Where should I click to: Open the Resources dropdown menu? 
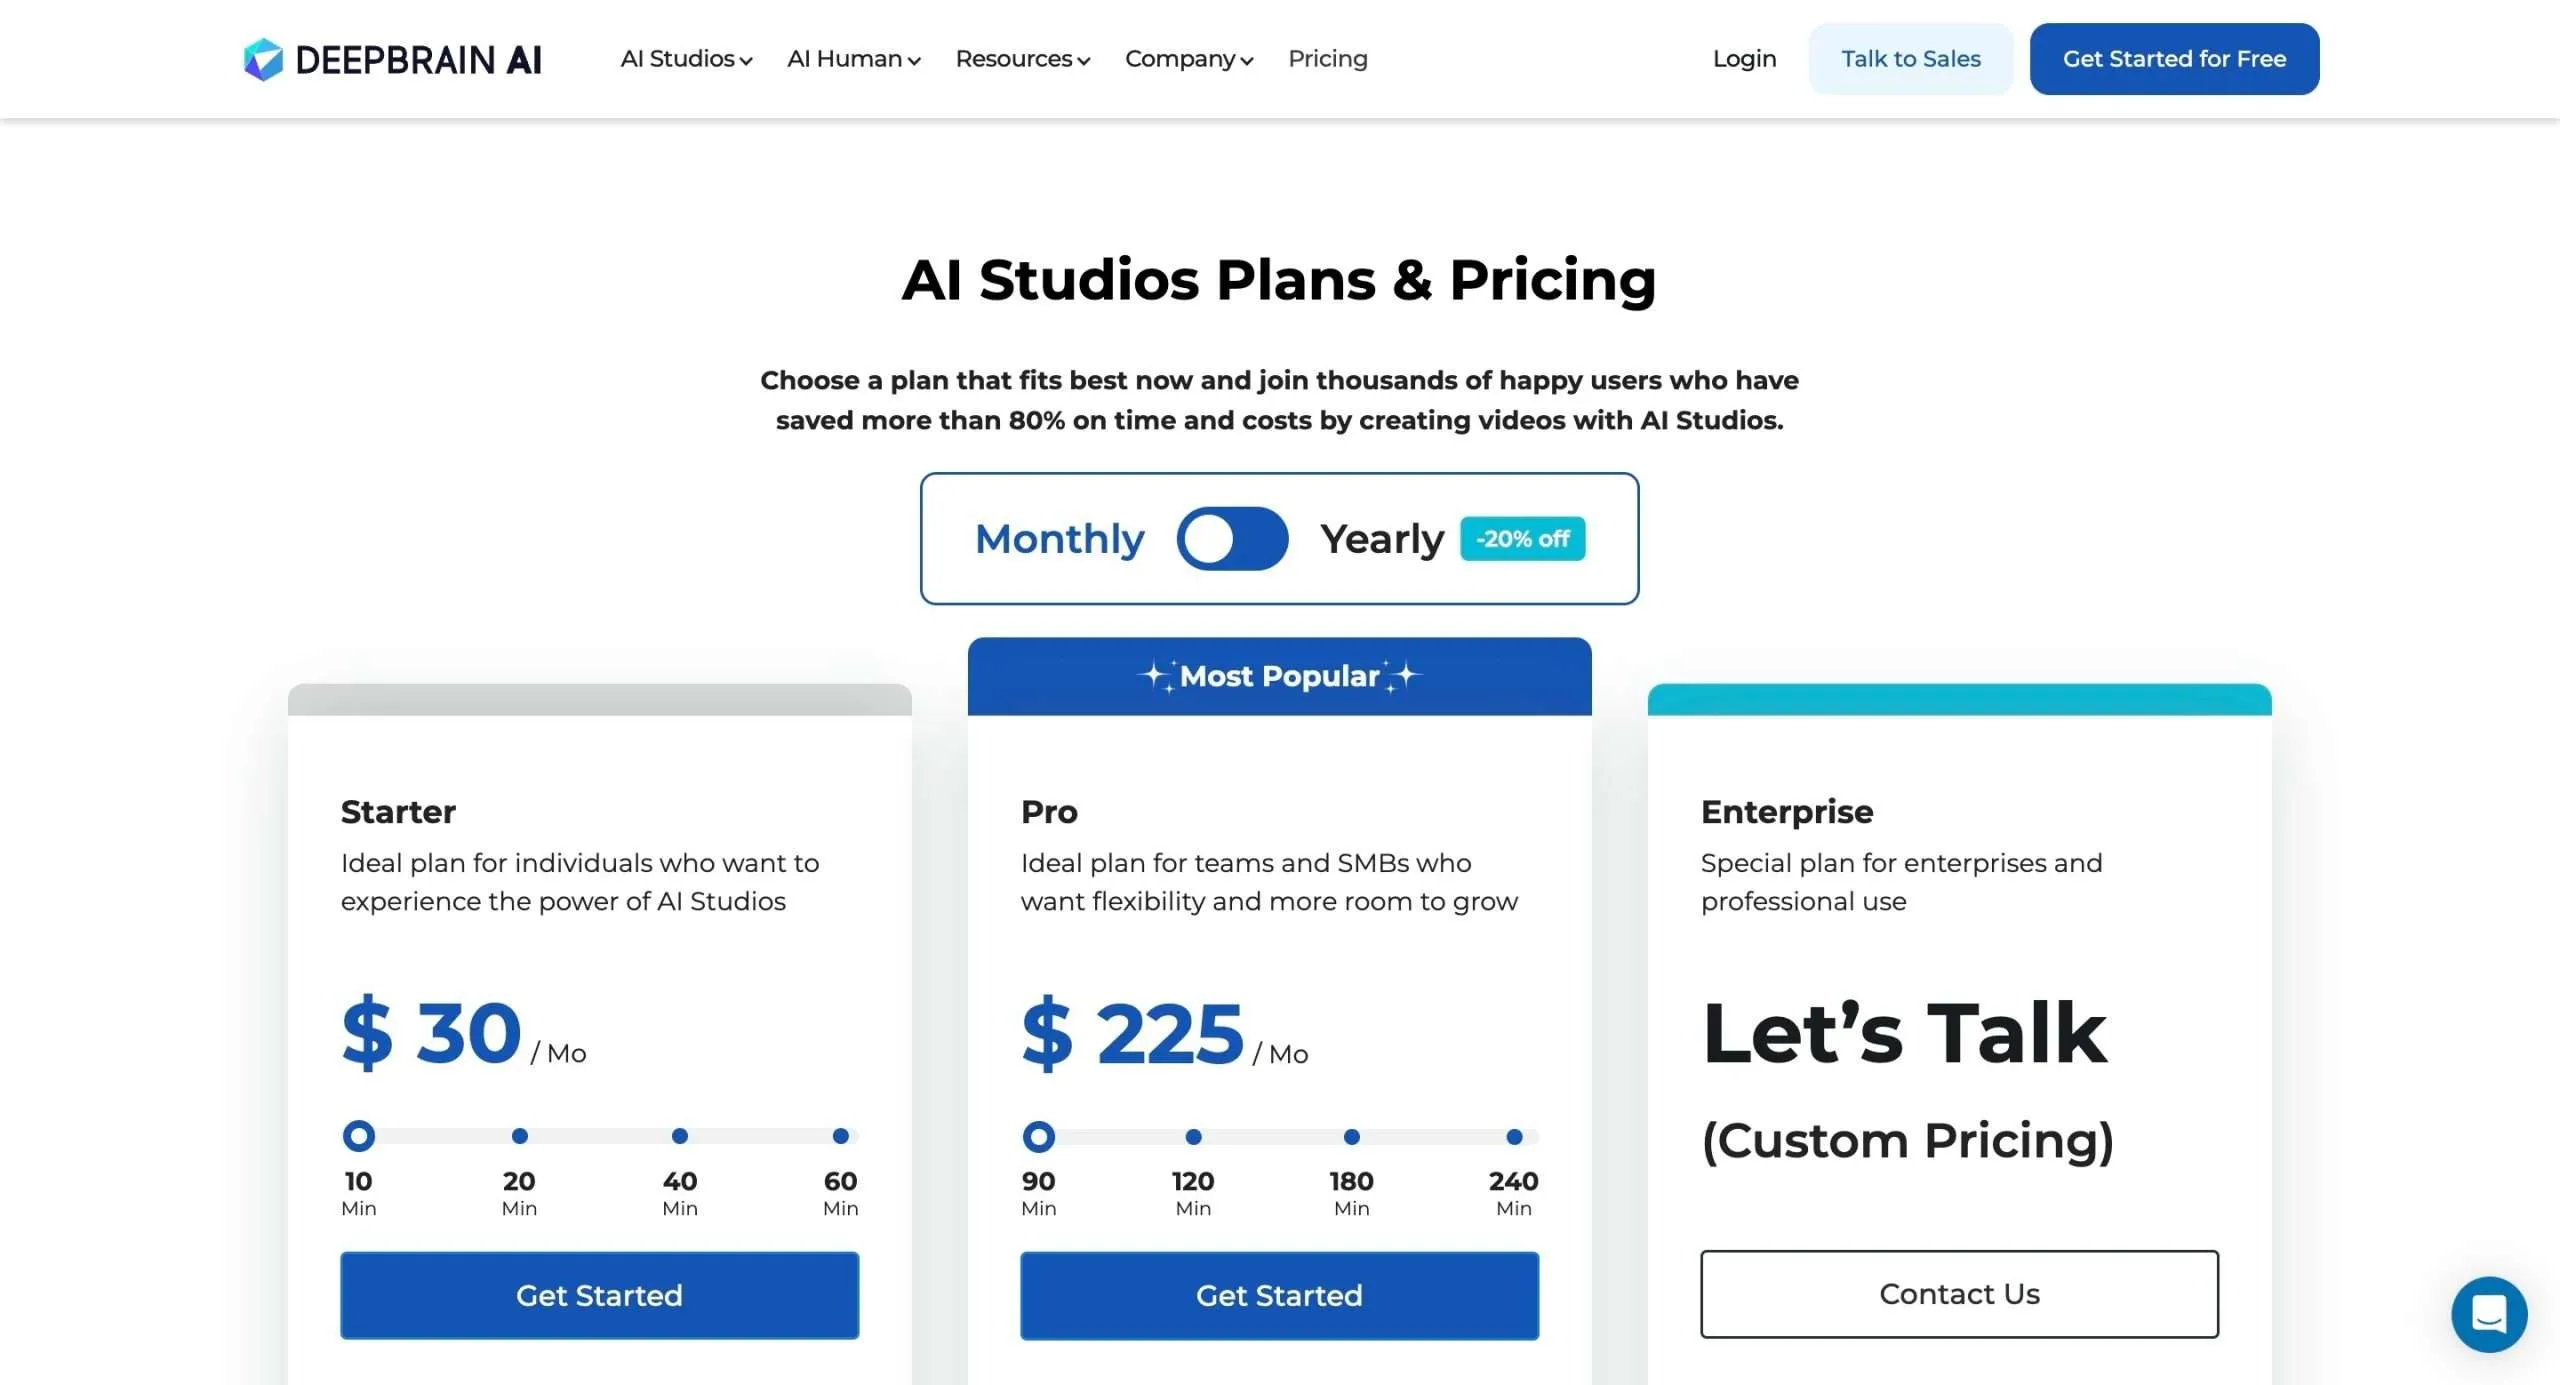click(1023, 59)
